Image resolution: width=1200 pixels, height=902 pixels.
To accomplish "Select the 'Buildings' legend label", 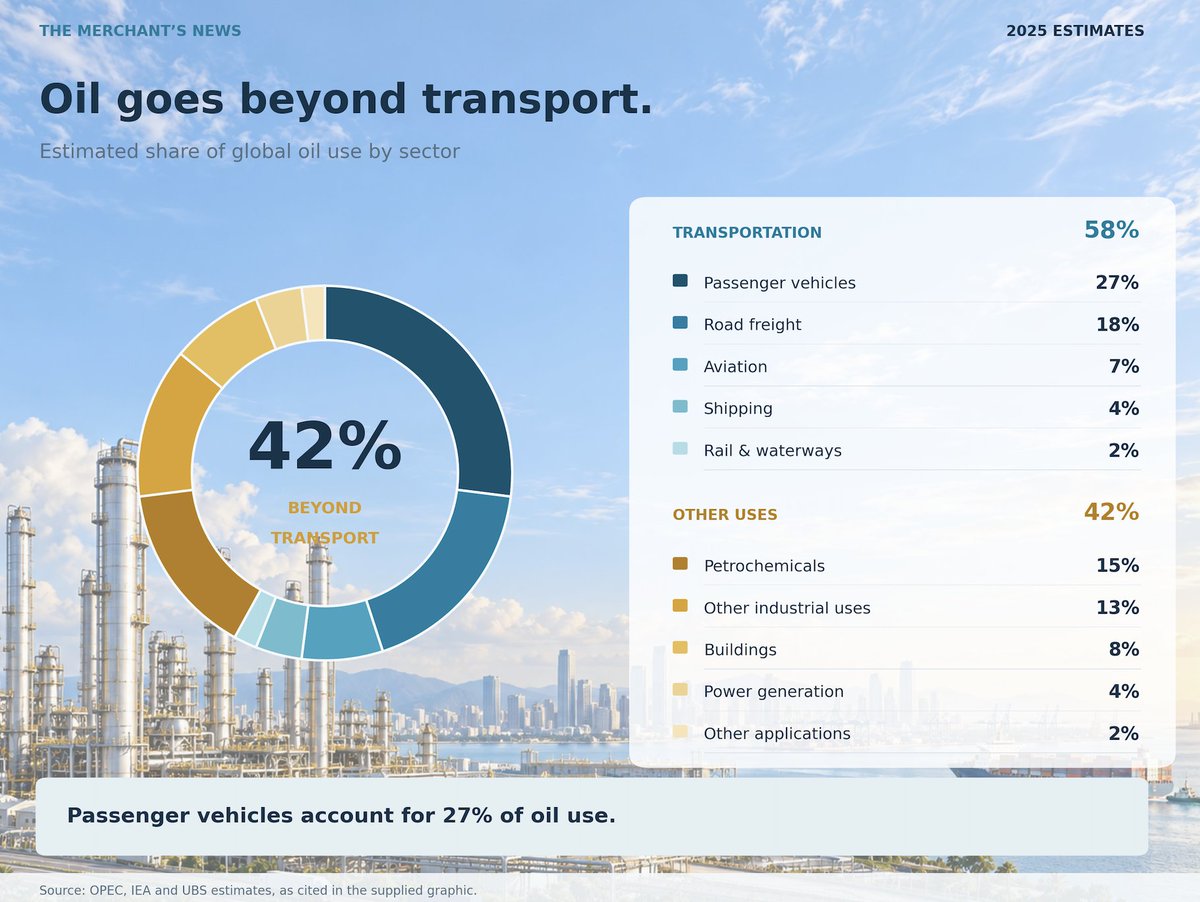I will 740,650.
